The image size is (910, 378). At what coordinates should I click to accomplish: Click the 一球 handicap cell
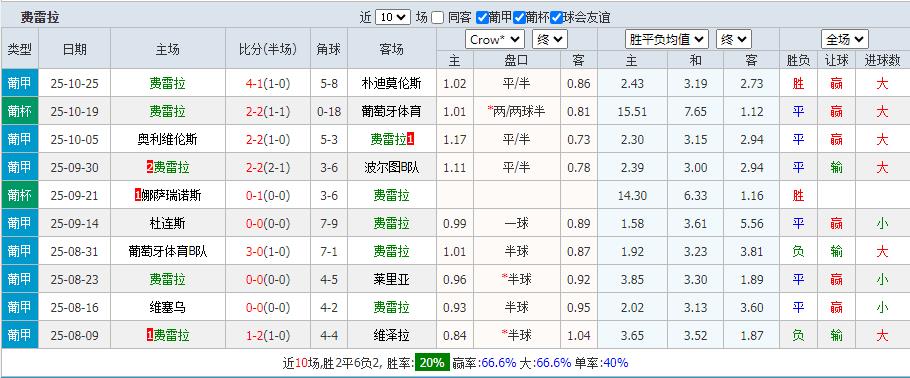click(517, 223)
